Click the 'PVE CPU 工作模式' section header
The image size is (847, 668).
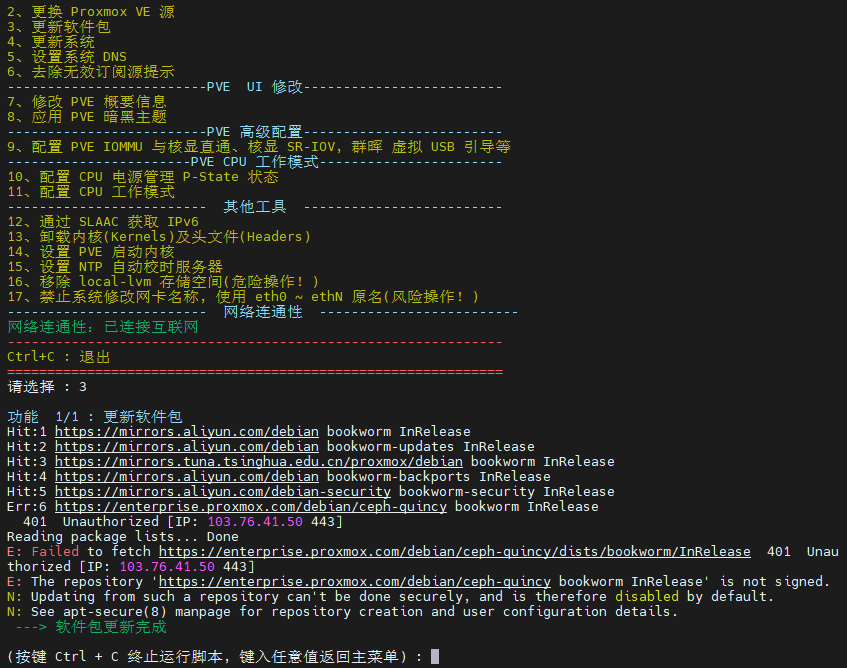point(255,162)
